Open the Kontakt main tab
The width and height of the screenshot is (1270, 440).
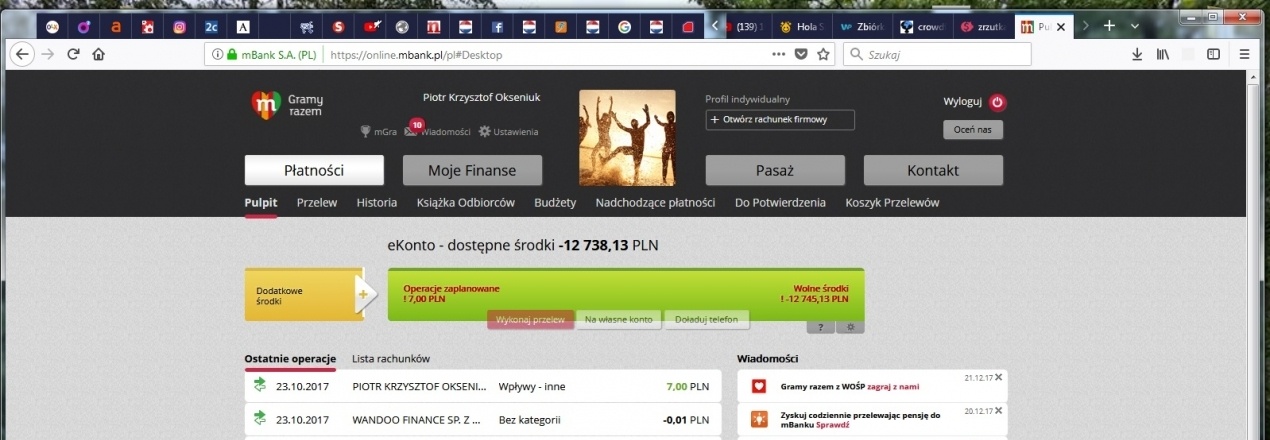[933, 170]
